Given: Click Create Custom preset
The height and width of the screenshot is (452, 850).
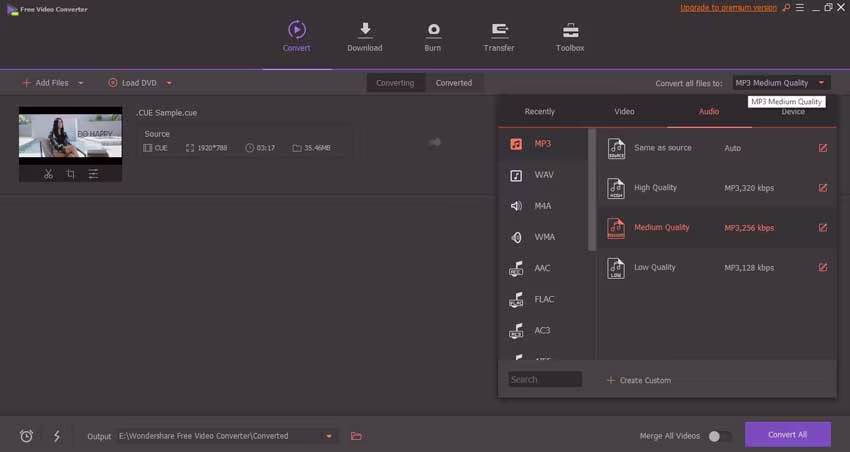Looking at the screenshot, I should [639, 380].
